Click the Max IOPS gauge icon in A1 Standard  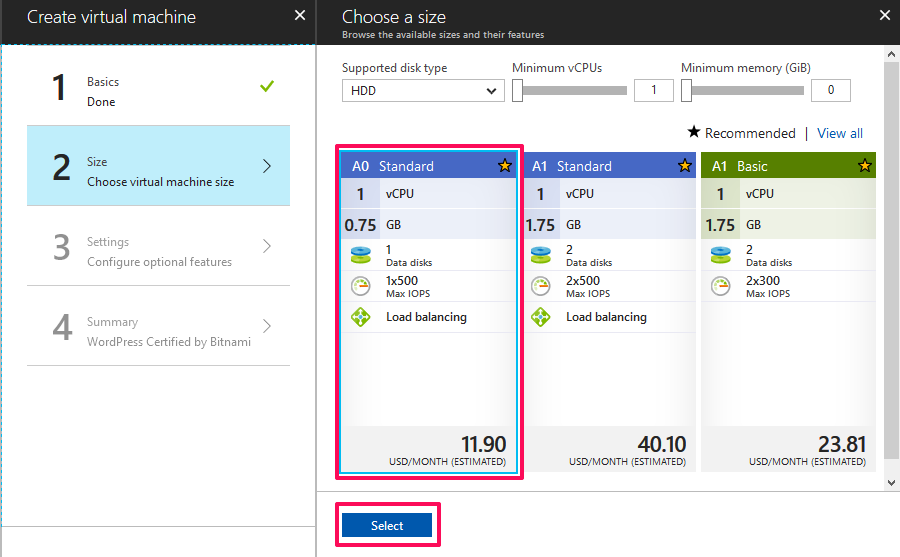541,286
